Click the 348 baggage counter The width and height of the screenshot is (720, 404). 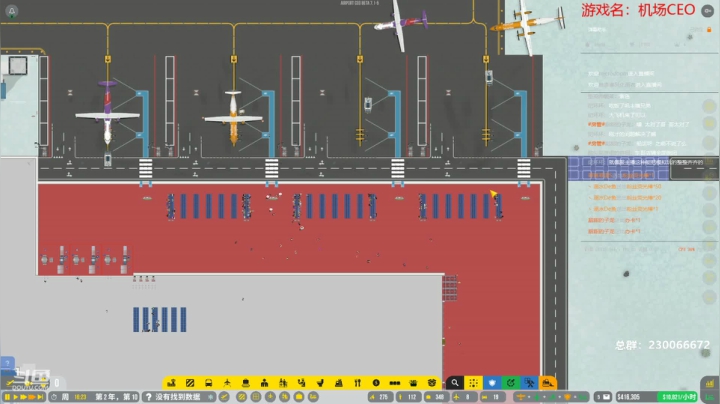click(436, 397)
